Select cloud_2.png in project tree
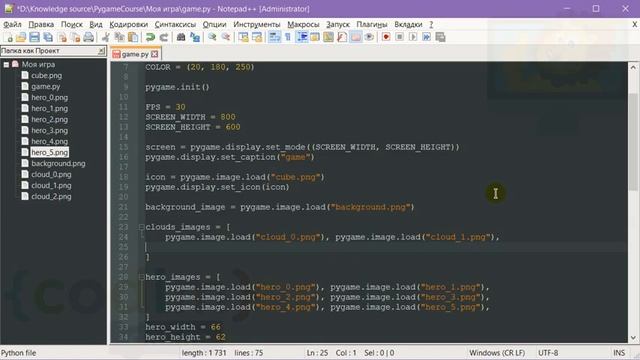 click(x=51, y=197)
